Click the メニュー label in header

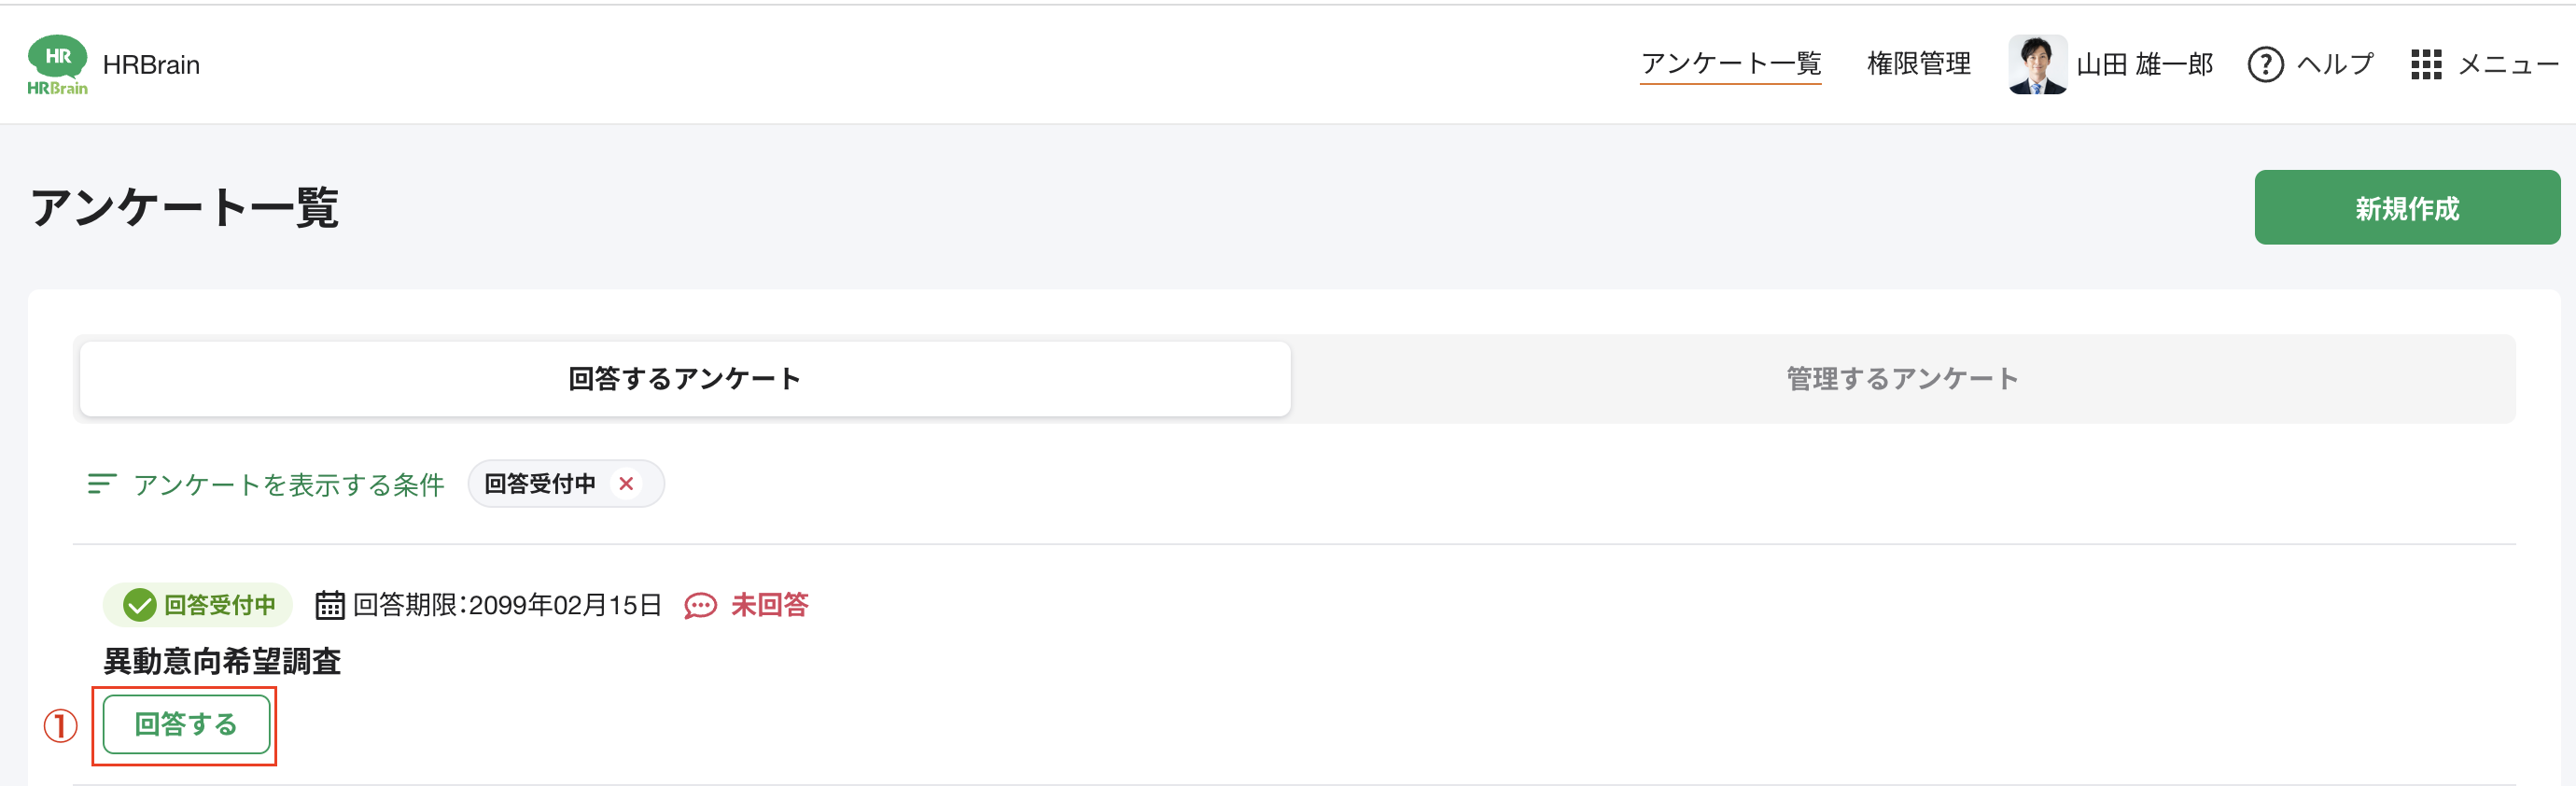click(2508, 65)
